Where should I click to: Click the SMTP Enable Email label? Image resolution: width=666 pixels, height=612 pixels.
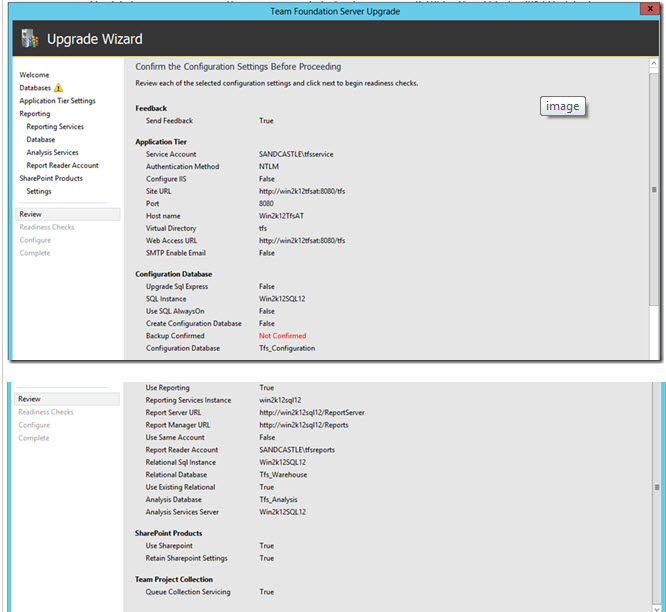coord(176,253)
